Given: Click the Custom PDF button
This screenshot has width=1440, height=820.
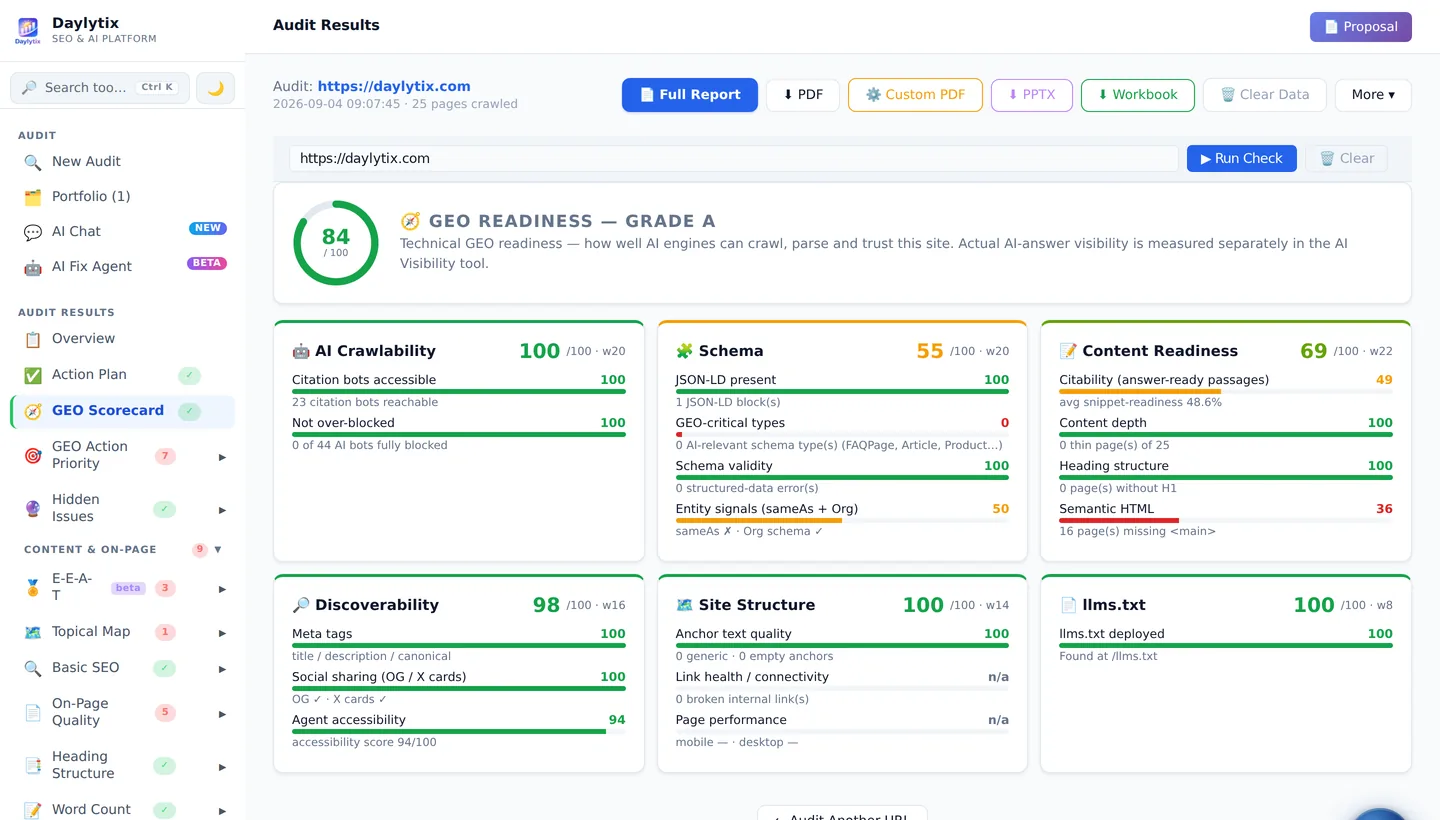Looking at the screenshot, I should pos(915,95).
